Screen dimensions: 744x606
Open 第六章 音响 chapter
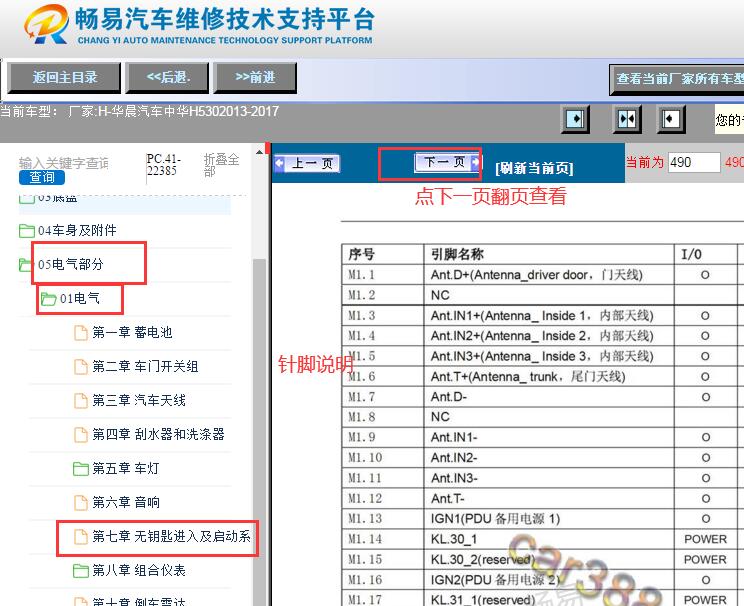pyautogui.click(x=126, y=502)
